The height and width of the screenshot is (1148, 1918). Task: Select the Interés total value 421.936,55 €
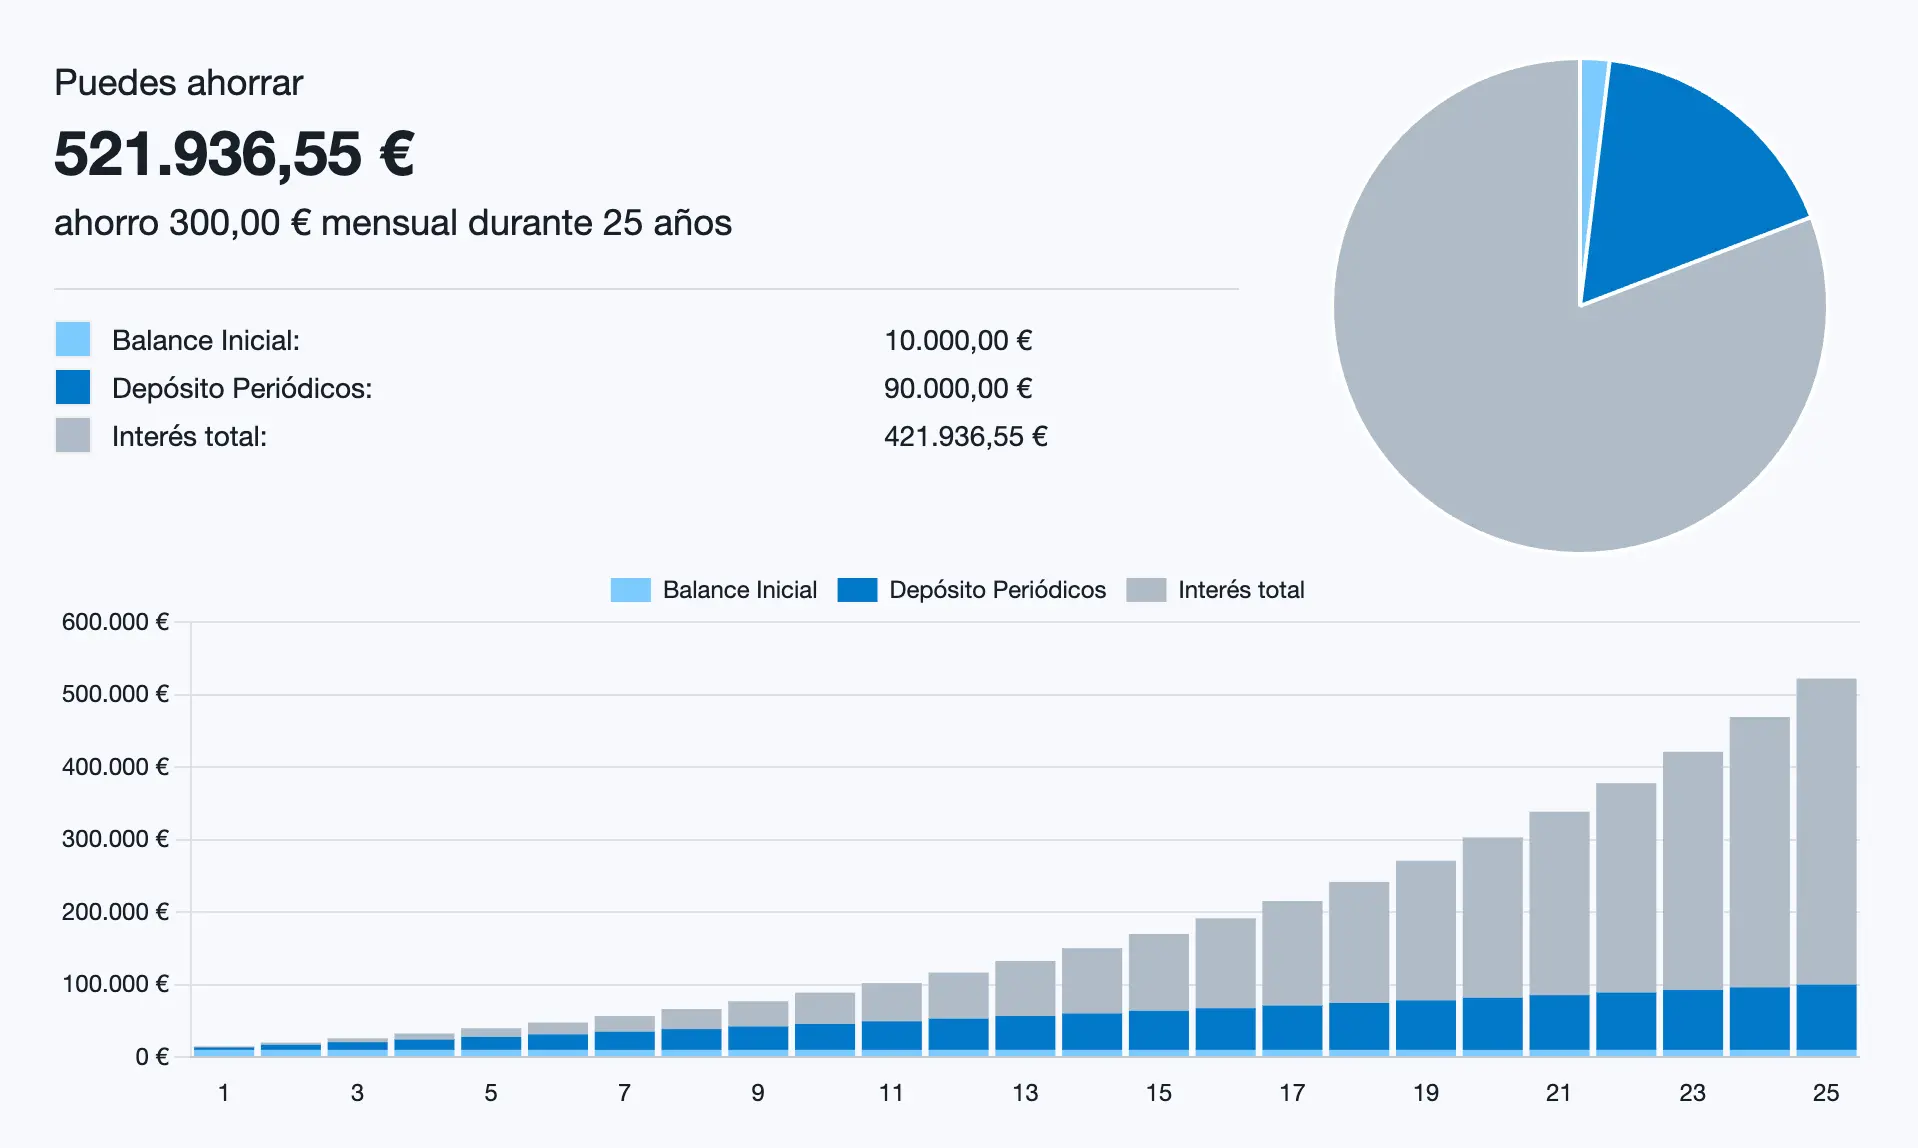[x=966, y=435]
